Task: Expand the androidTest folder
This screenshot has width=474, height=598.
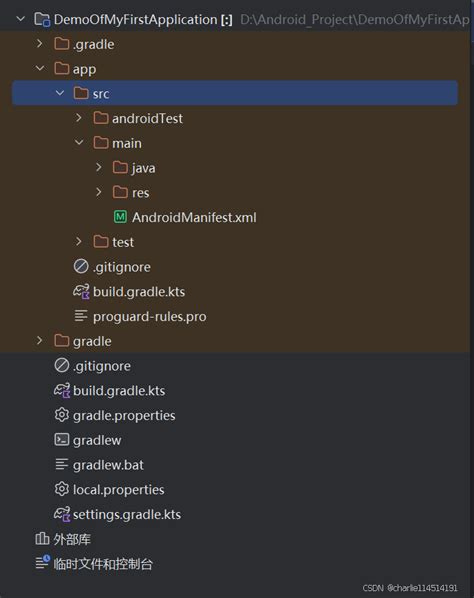Action: pos(79,118)
